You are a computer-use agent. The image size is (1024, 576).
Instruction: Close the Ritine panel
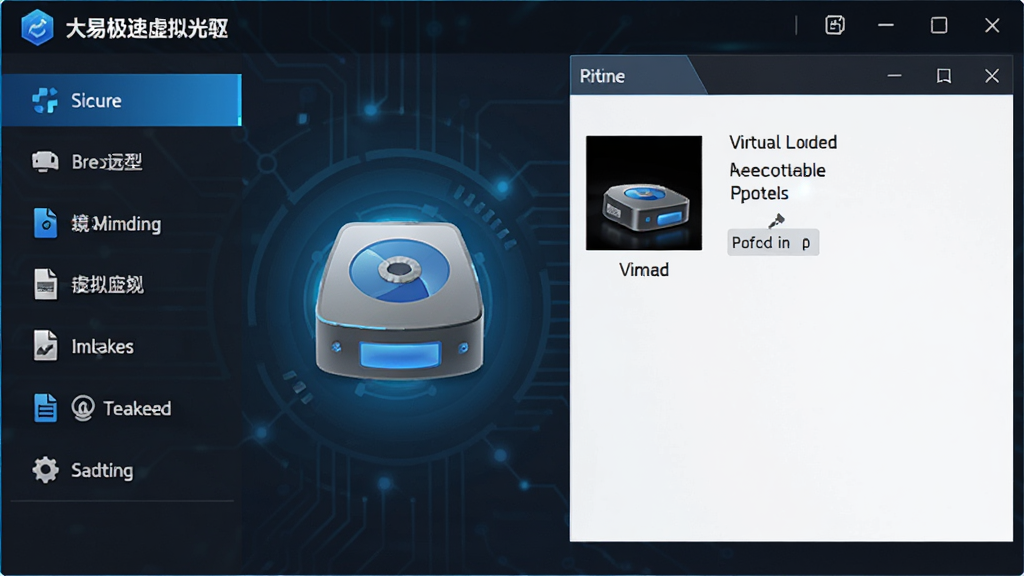pyautogui.click(x=992, y=76)
